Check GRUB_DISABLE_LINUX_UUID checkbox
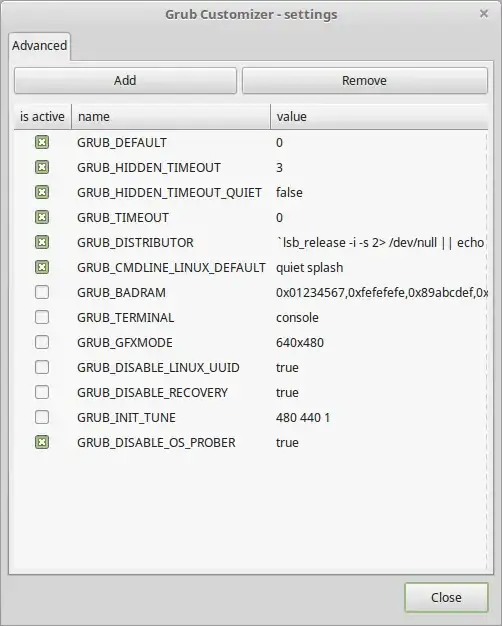Screen dimensions: 502x626 [42, 367]
